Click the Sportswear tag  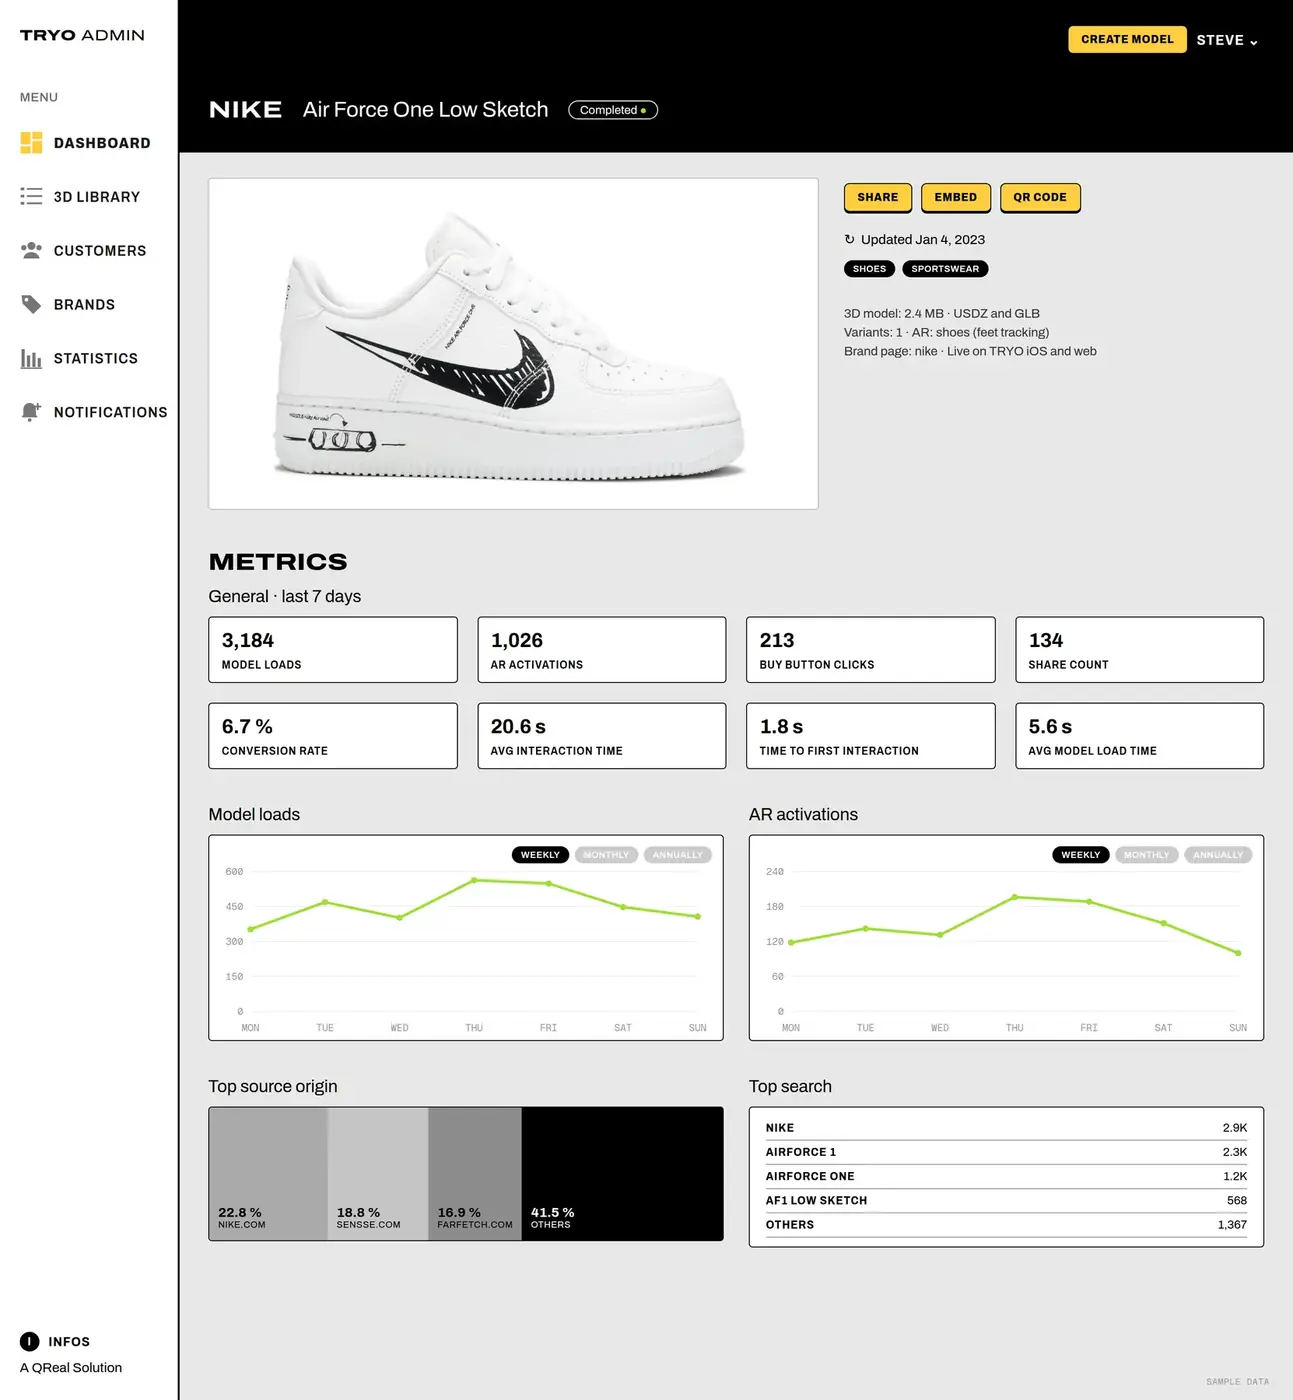coord(945,269)
